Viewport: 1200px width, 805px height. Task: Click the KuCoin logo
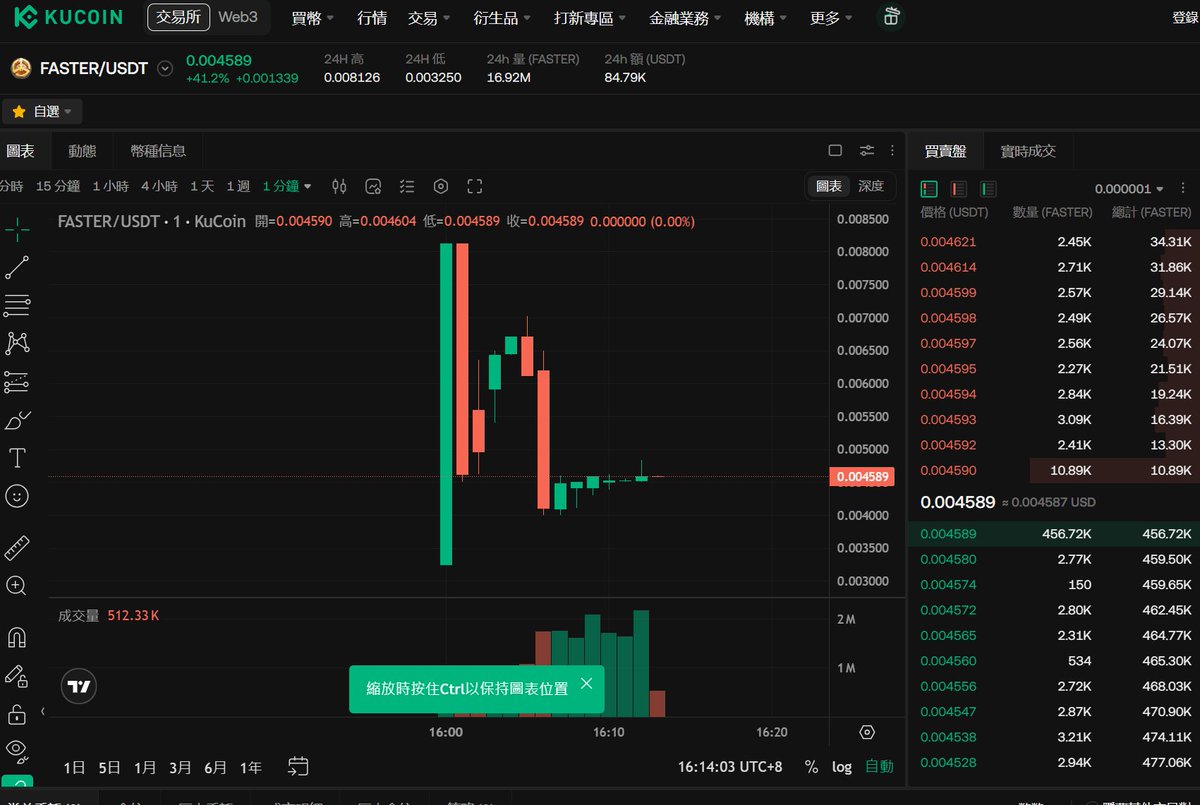(69, 17)
